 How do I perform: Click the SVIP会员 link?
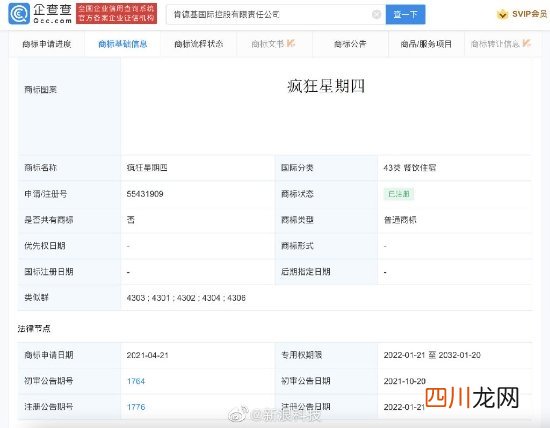pyautogui.click(x=529, y=14)
